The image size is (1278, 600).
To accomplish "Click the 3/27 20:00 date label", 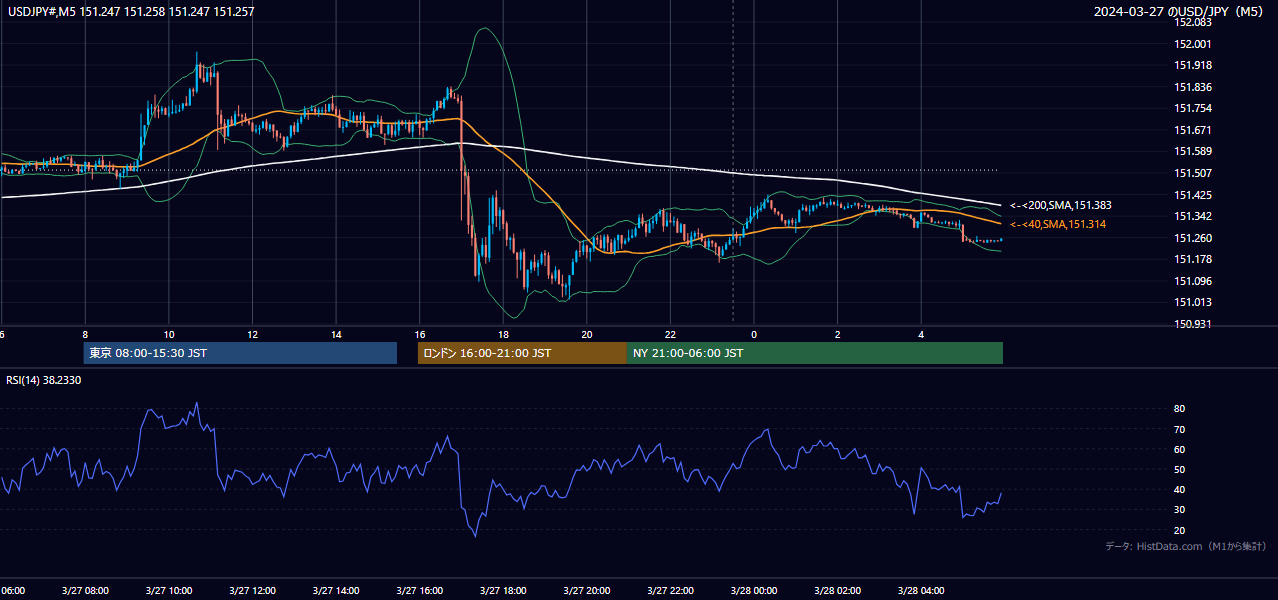I will point(587,590).
